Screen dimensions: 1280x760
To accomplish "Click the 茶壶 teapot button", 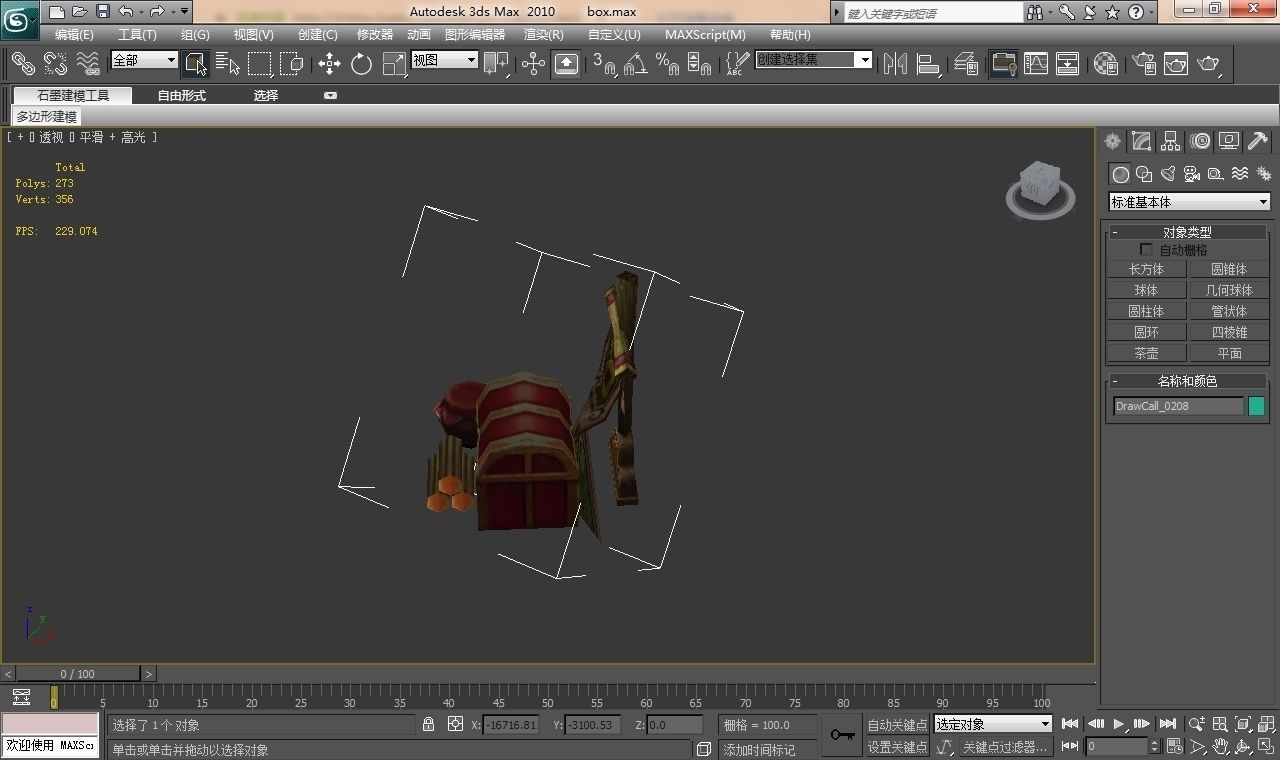I will pos(1146,353).
